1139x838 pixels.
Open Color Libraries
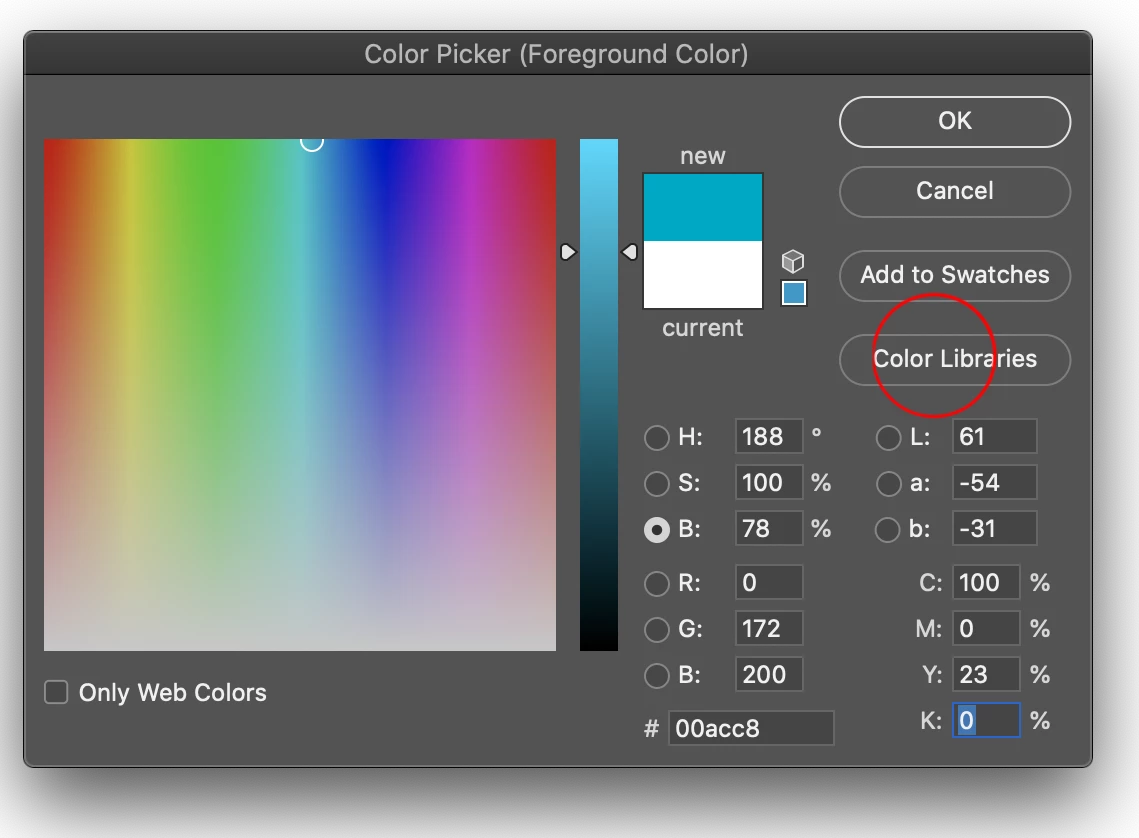[x=954, y=359]
